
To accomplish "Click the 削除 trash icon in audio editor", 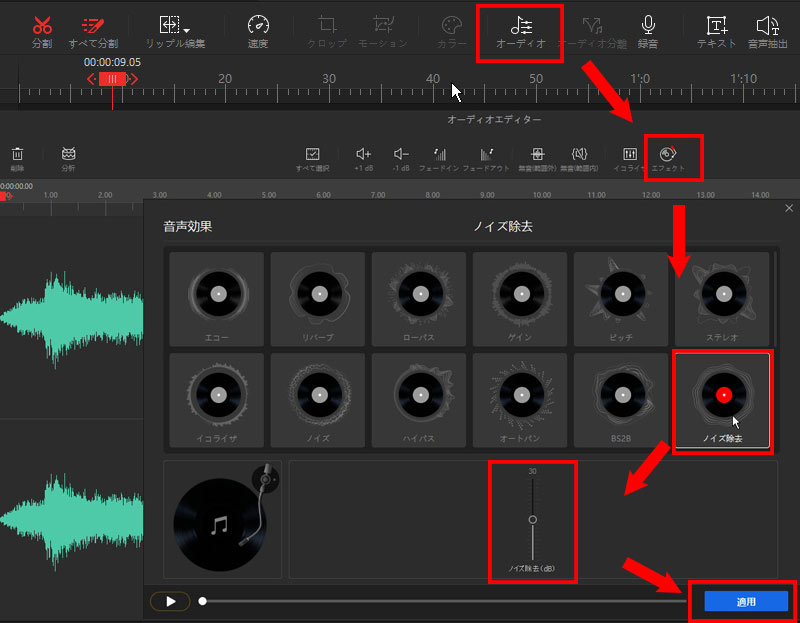I will click(x=18, y=155).
